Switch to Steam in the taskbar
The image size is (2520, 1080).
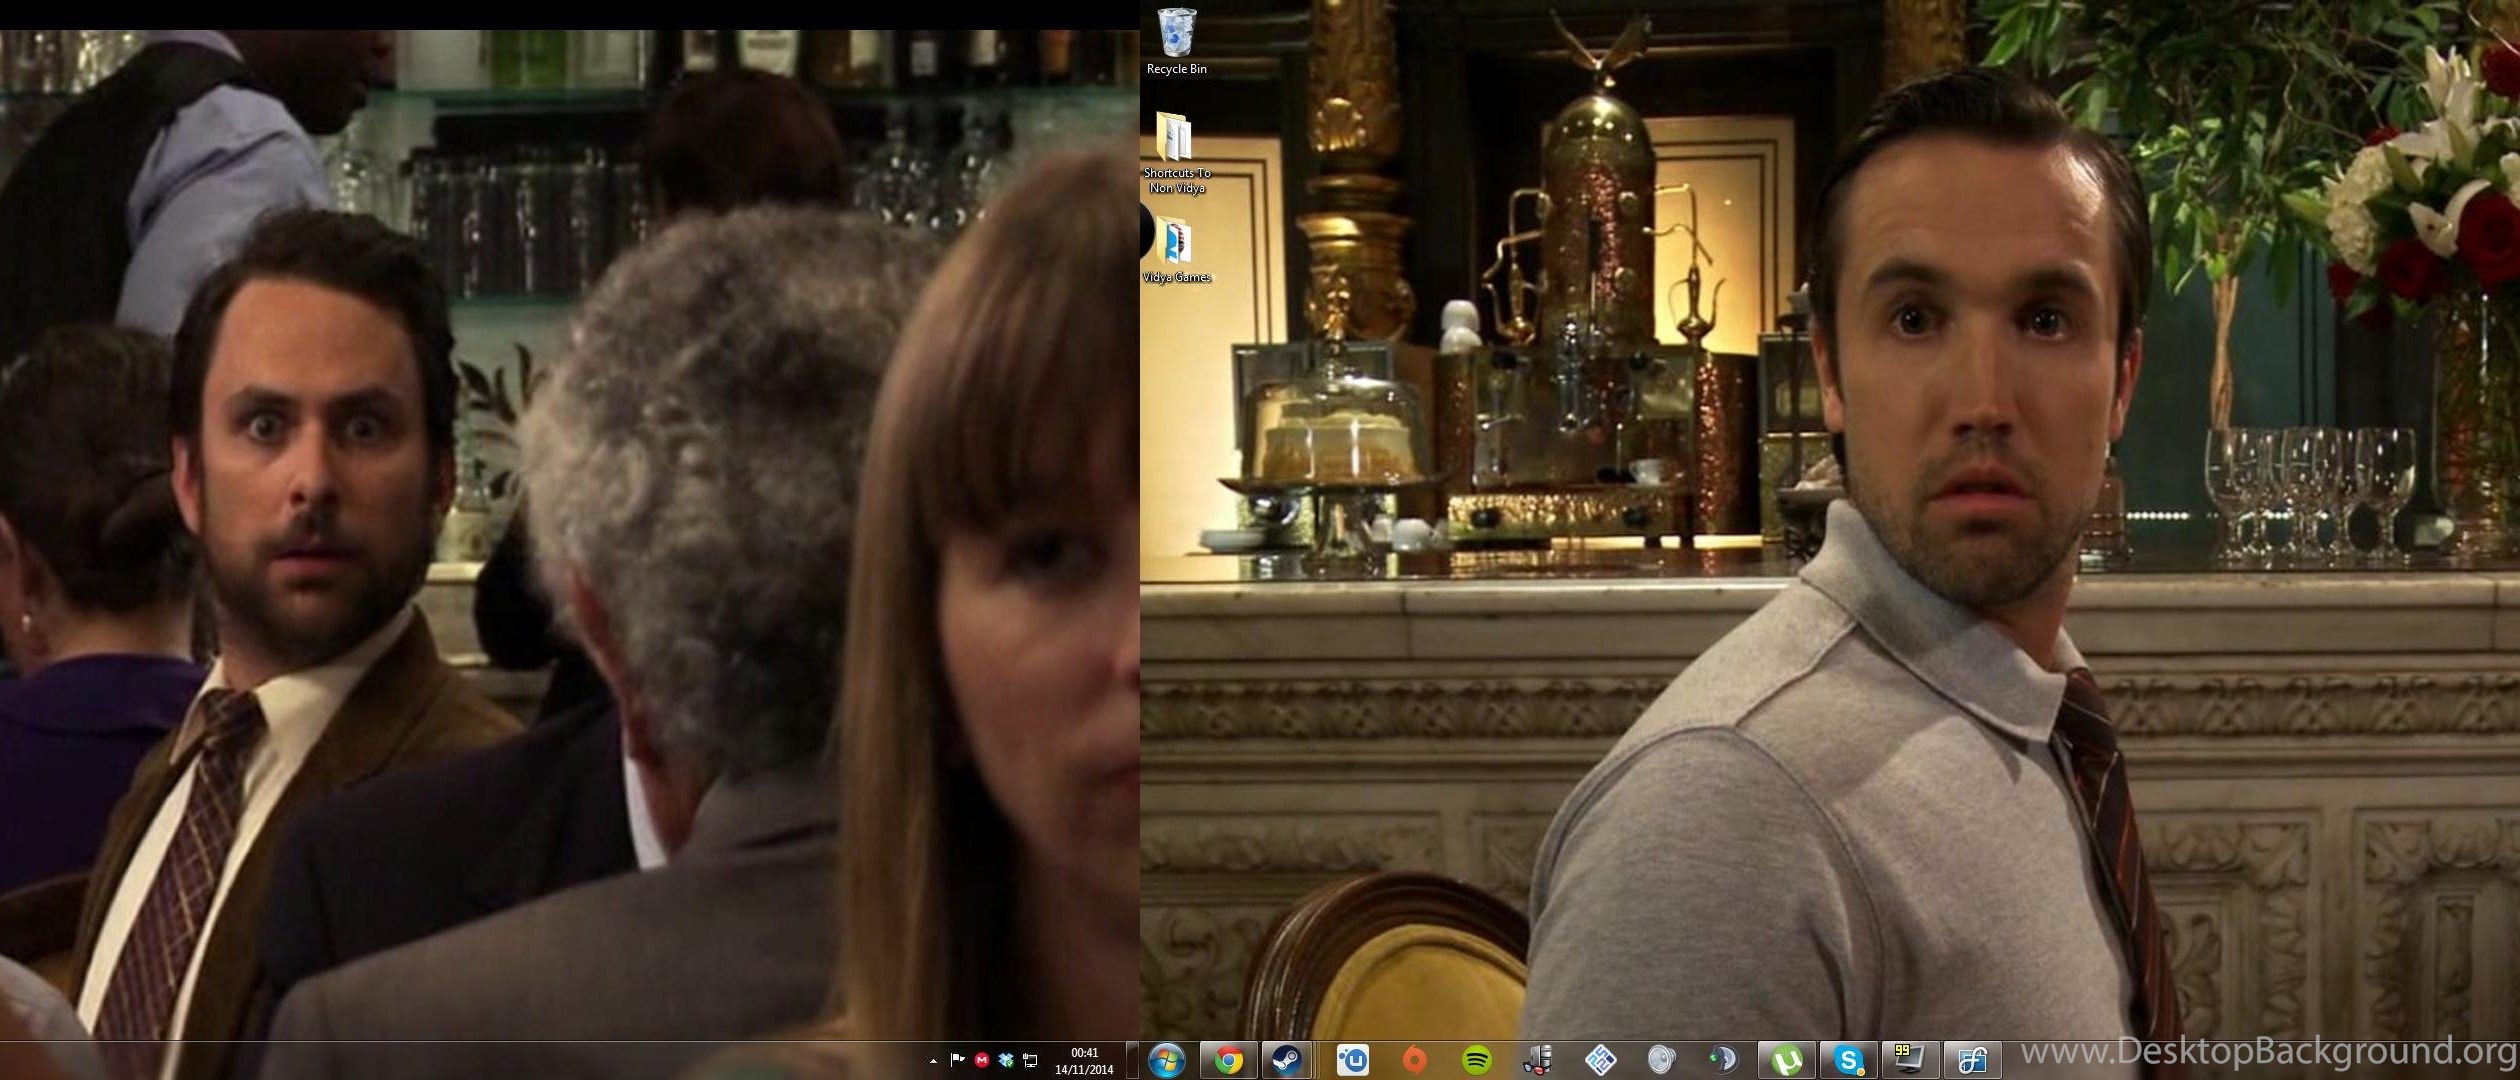tap(1286, 1060)
